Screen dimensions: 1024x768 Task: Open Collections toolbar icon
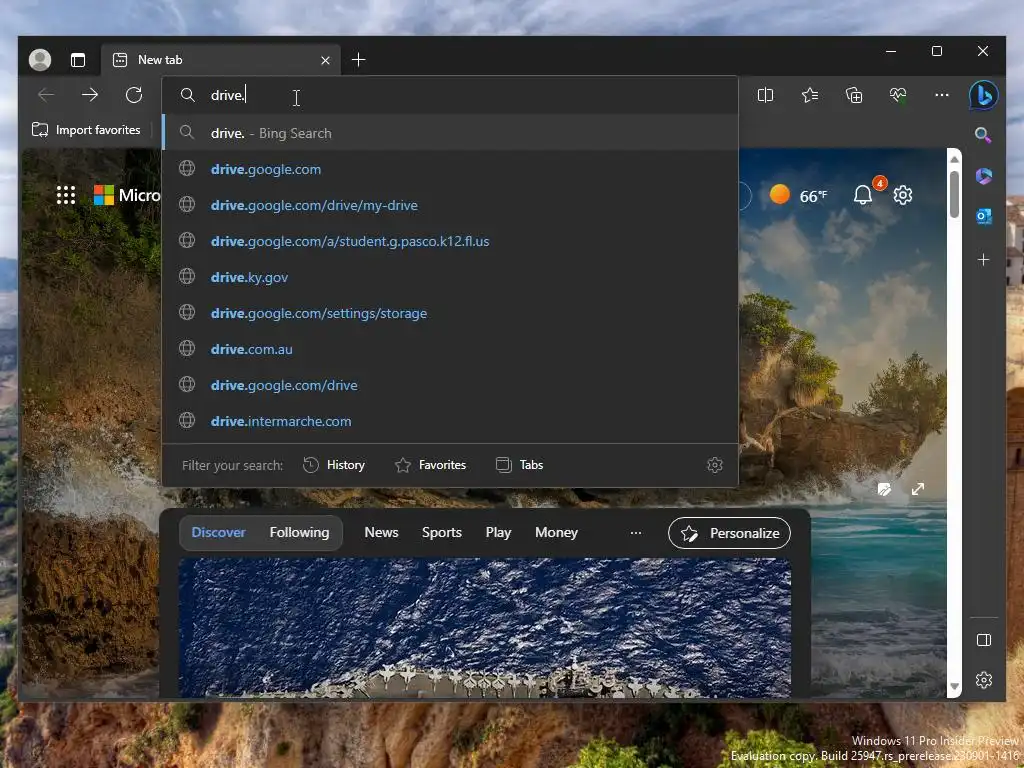click(x=854, y=95)
